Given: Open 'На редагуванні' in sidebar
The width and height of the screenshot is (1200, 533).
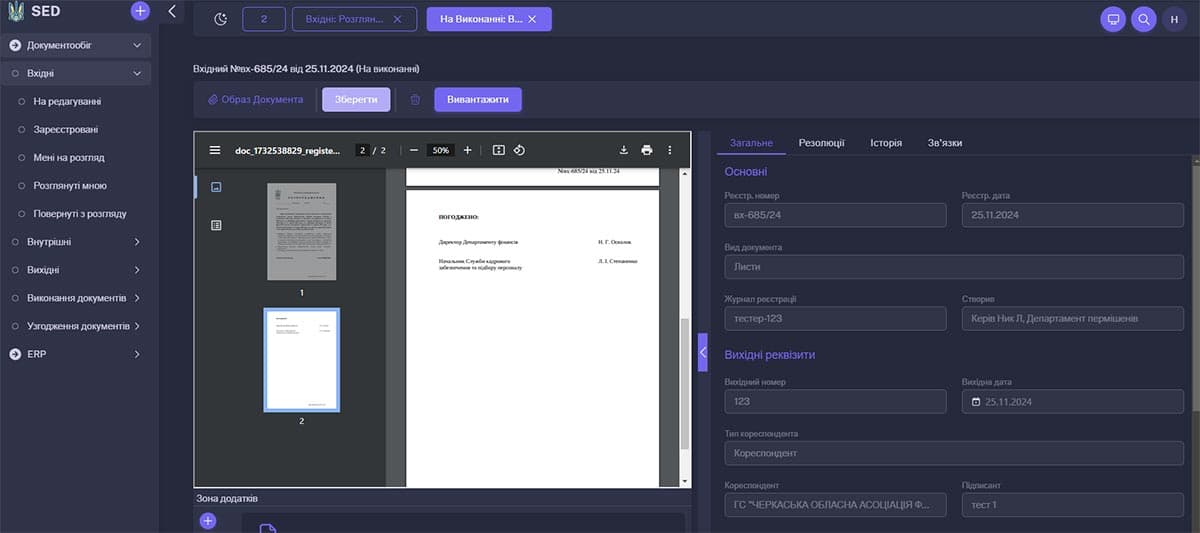Looking at the screenshot, I should pyautogui.click(x=67, y=101).
